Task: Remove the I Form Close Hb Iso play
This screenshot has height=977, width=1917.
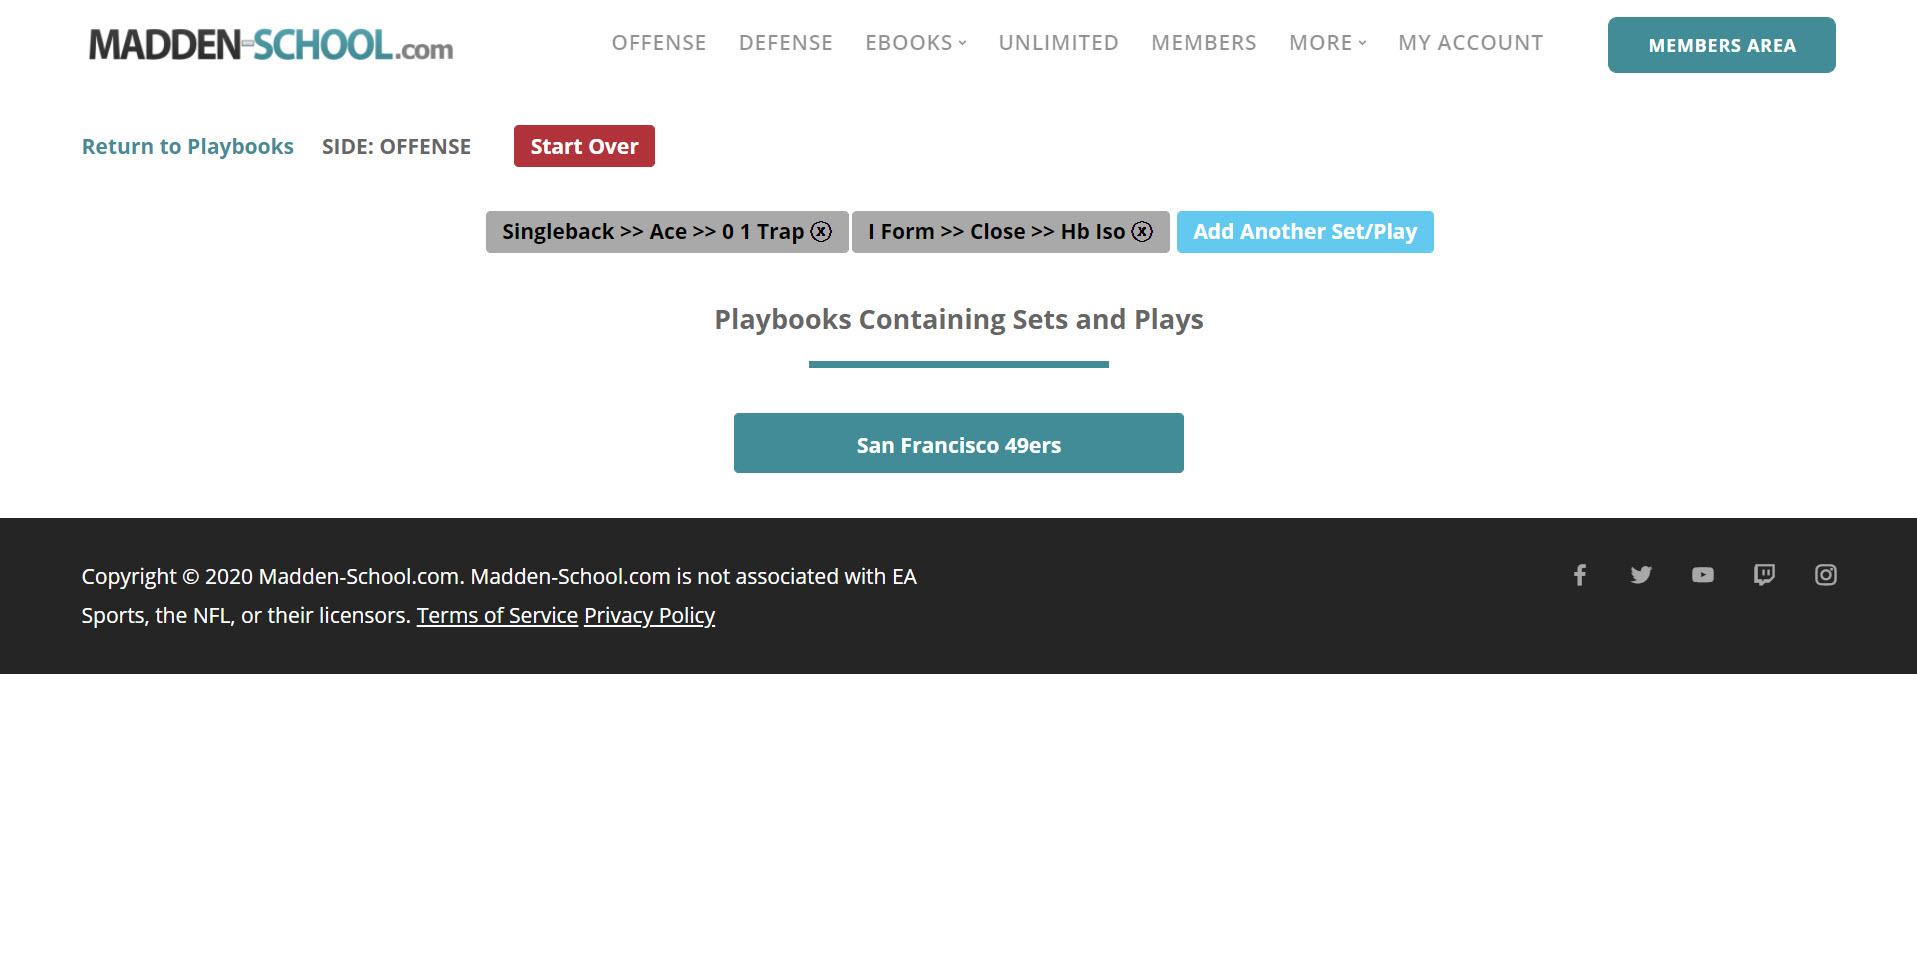Action: [1142, 232]
